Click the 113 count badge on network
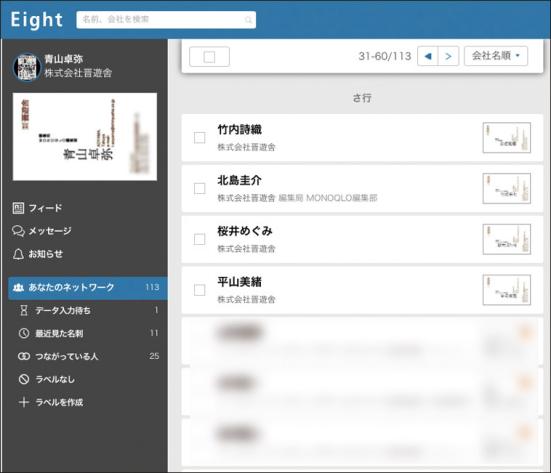Viewport: 551px width, 473px height. point(152,287)
